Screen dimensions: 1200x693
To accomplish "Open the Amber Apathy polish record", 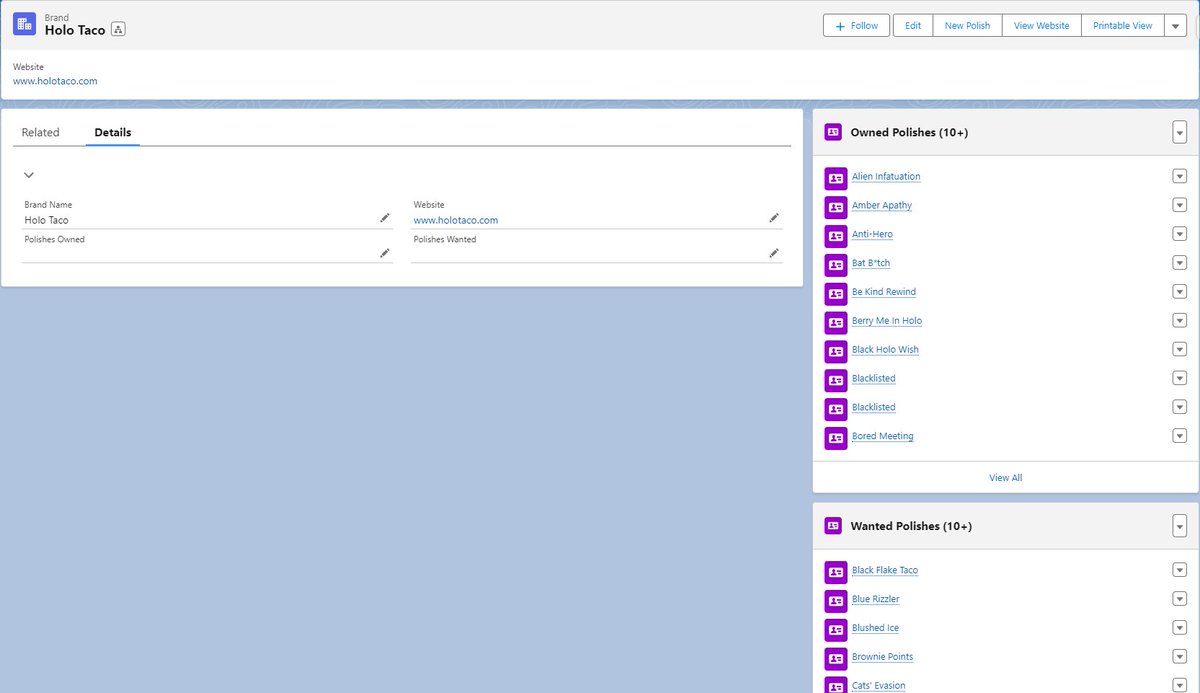I will (x=882, y=205).
